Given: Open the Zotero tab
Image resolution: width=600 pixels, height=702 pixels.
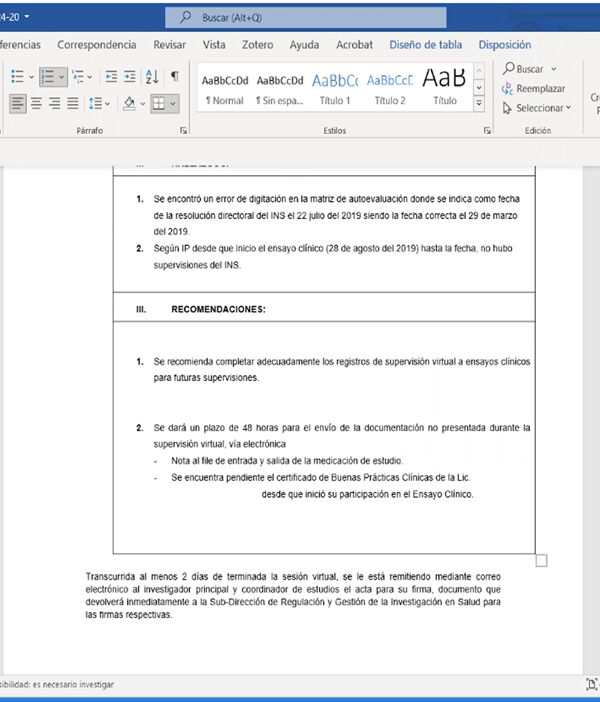Looking at the screenshot, I should pyautogui.click(x=257, y=45).
